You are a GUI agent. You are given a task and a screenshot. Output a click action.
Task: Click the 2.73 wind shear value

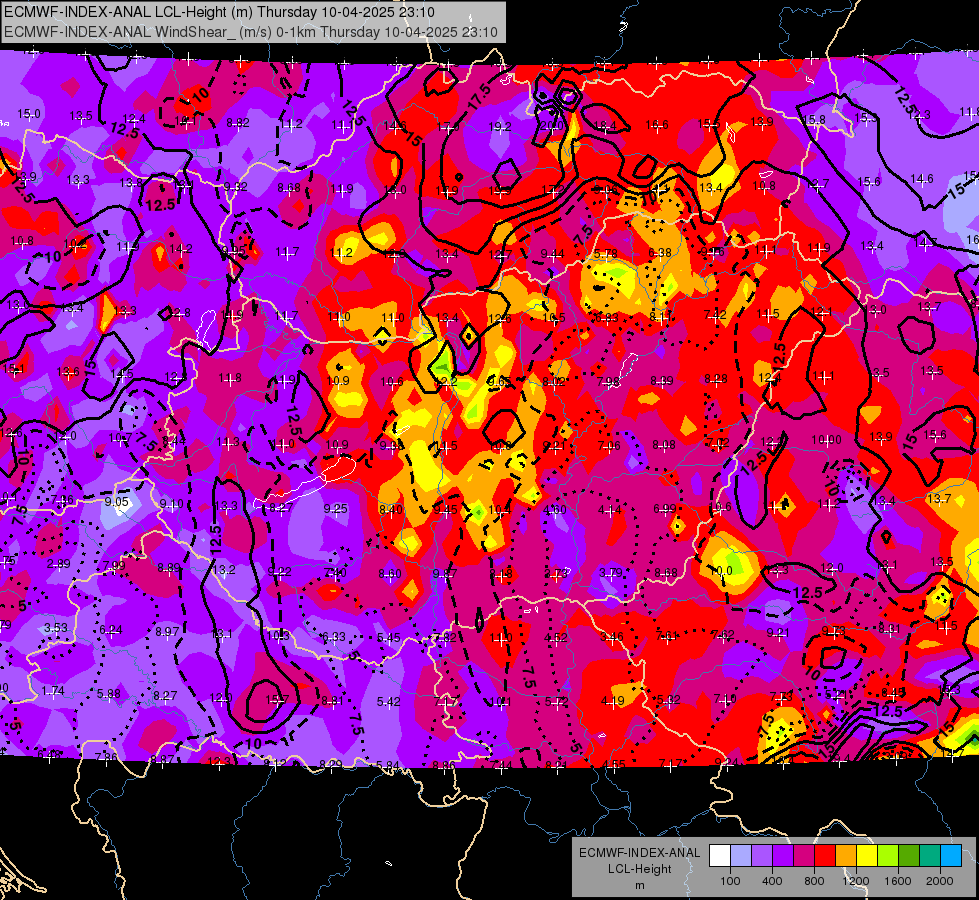tap(556, 573)
